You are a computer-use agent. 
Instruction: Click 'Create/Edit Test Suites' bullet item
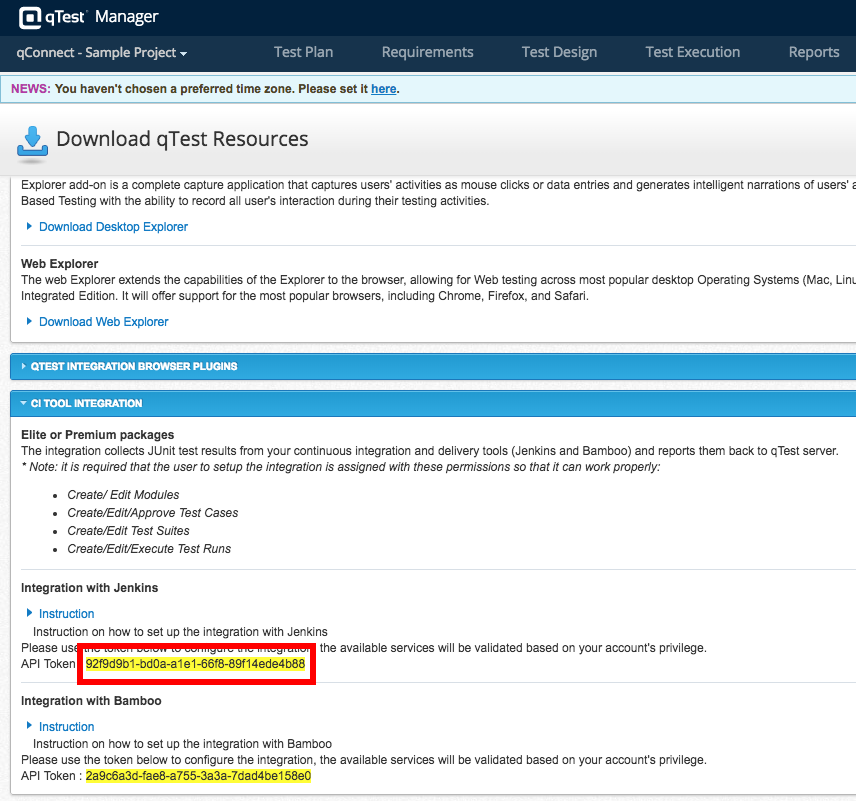tap(128, 531)
